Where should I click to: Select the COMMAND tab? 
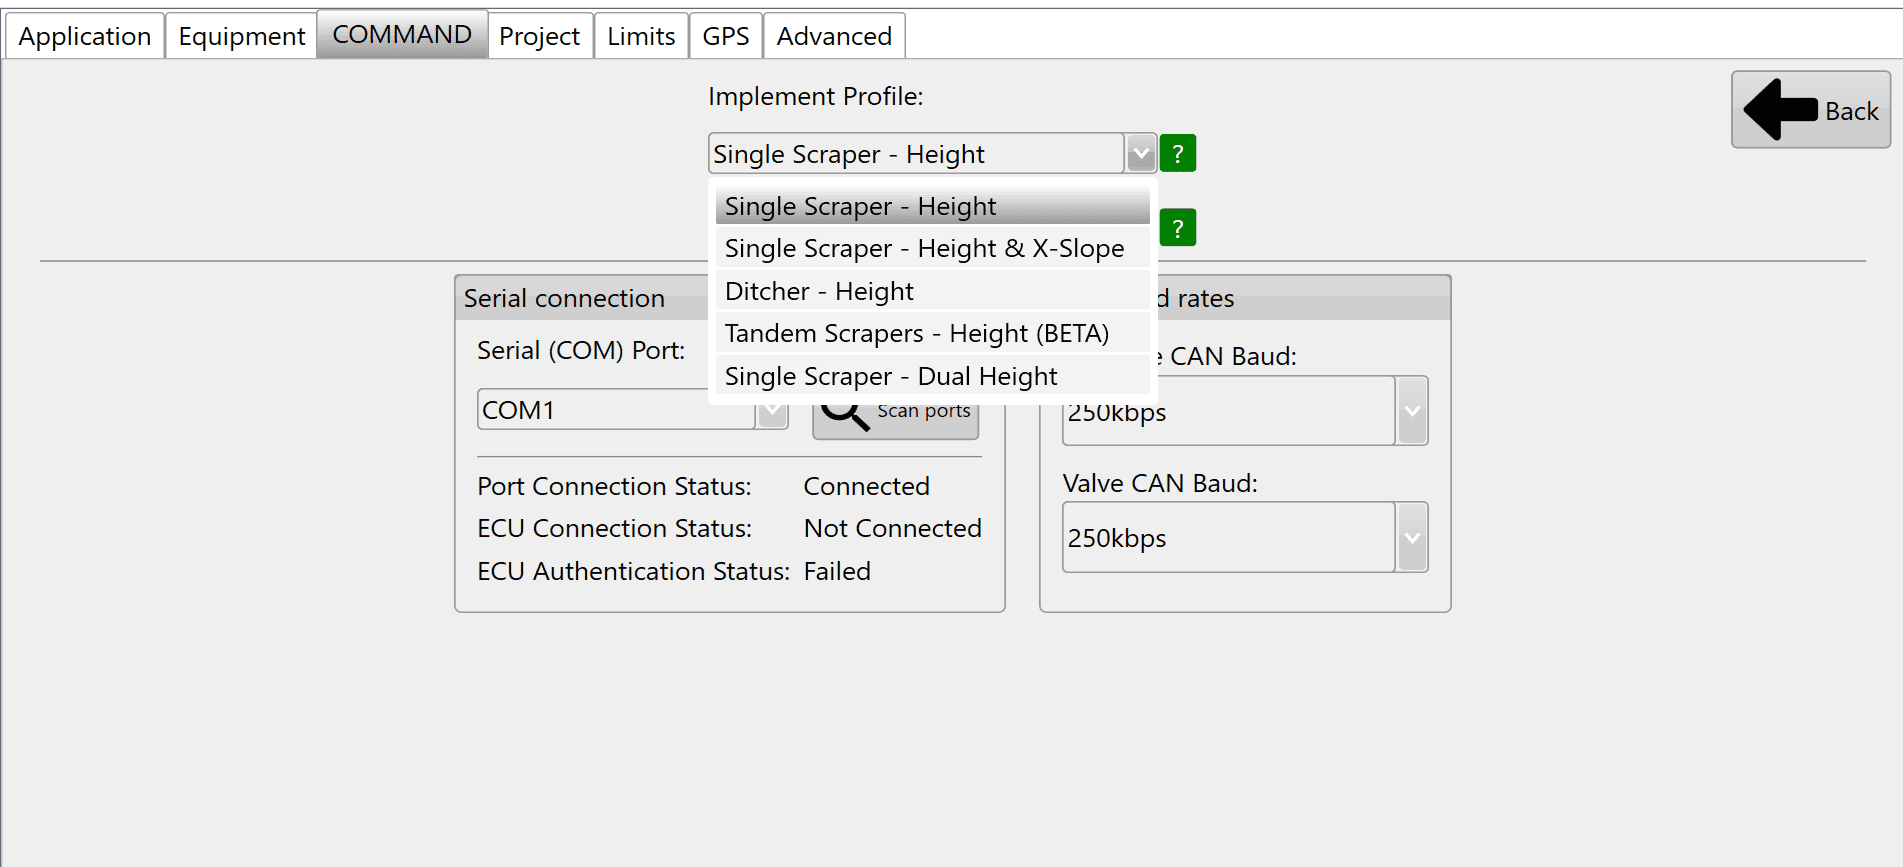click(402, 34)
